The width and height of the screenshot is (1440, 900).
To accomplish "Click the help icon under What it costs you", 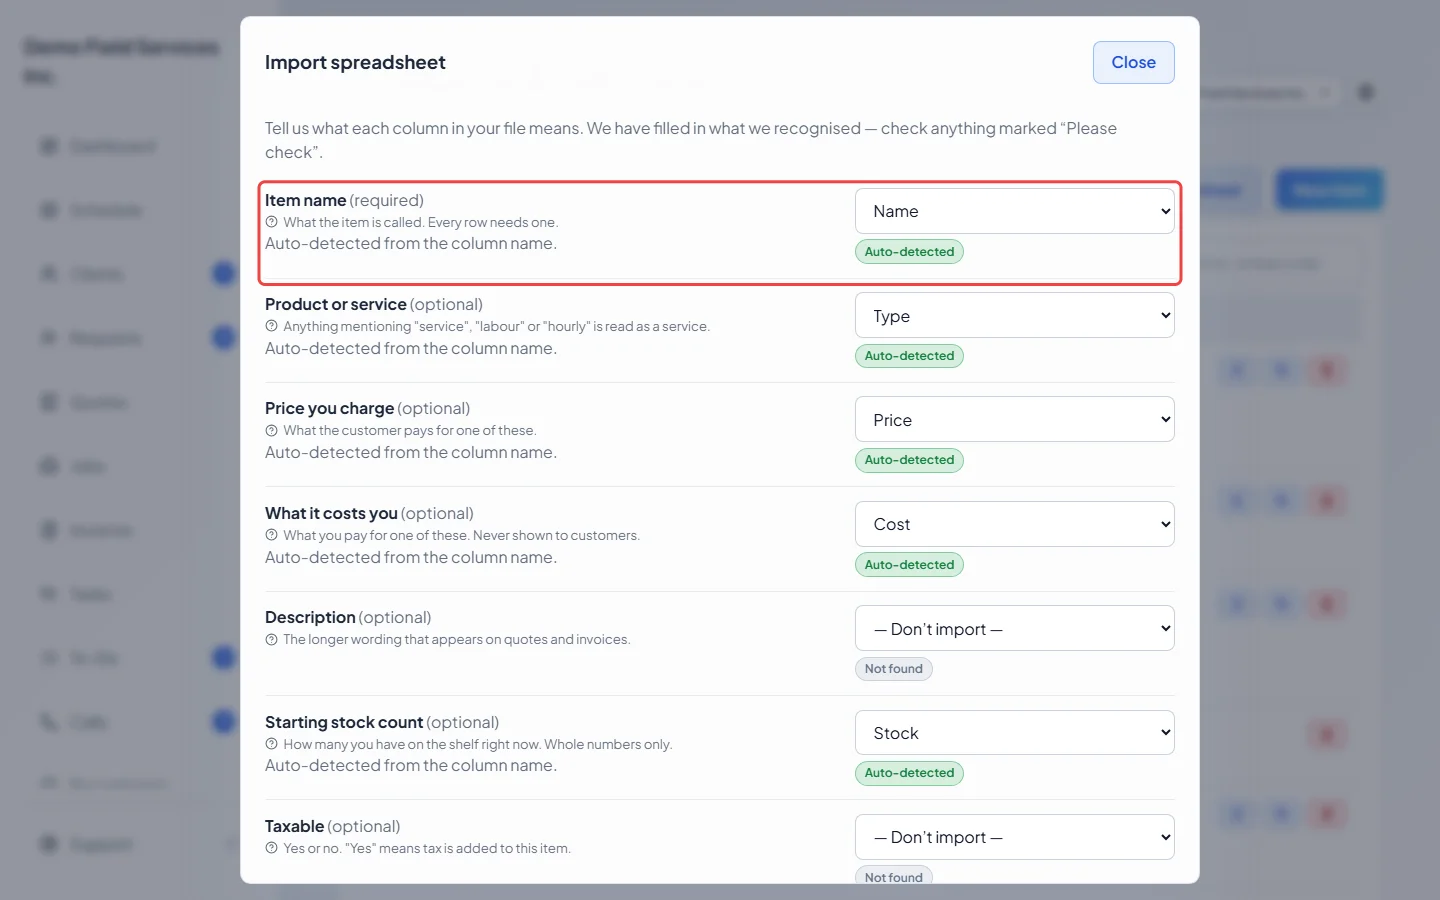I will pos(271,535).
